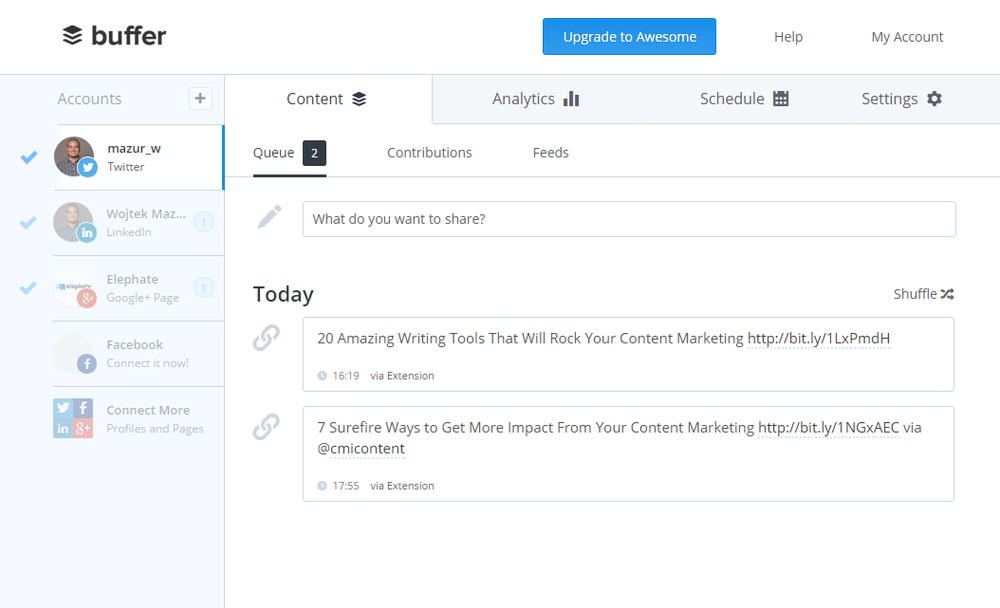Toggle checkmark for Elephate Google+ Page

28,288
